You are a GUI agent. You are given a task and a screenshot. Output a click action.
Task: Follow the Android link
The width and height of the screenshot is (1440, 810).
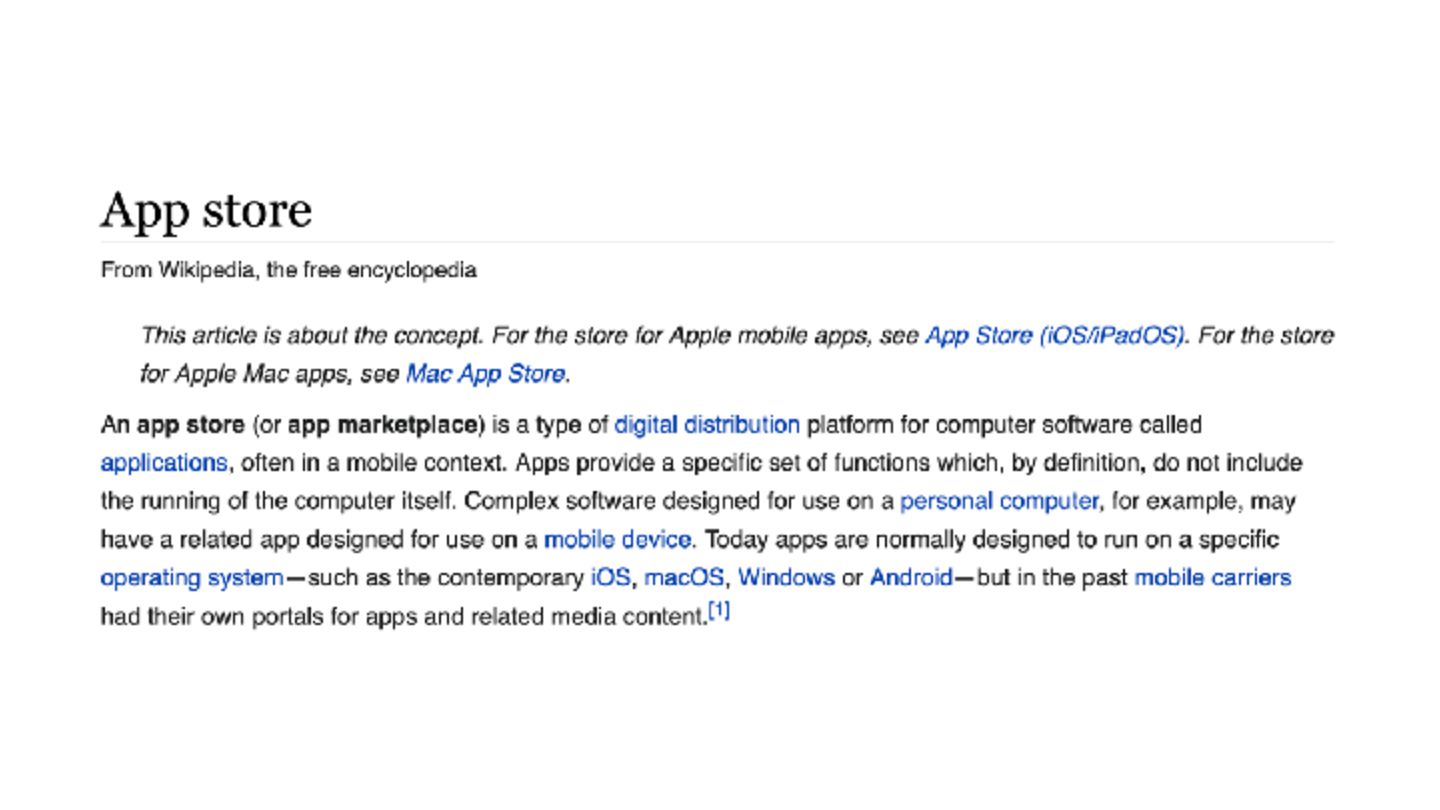click(x=911, y=578)
